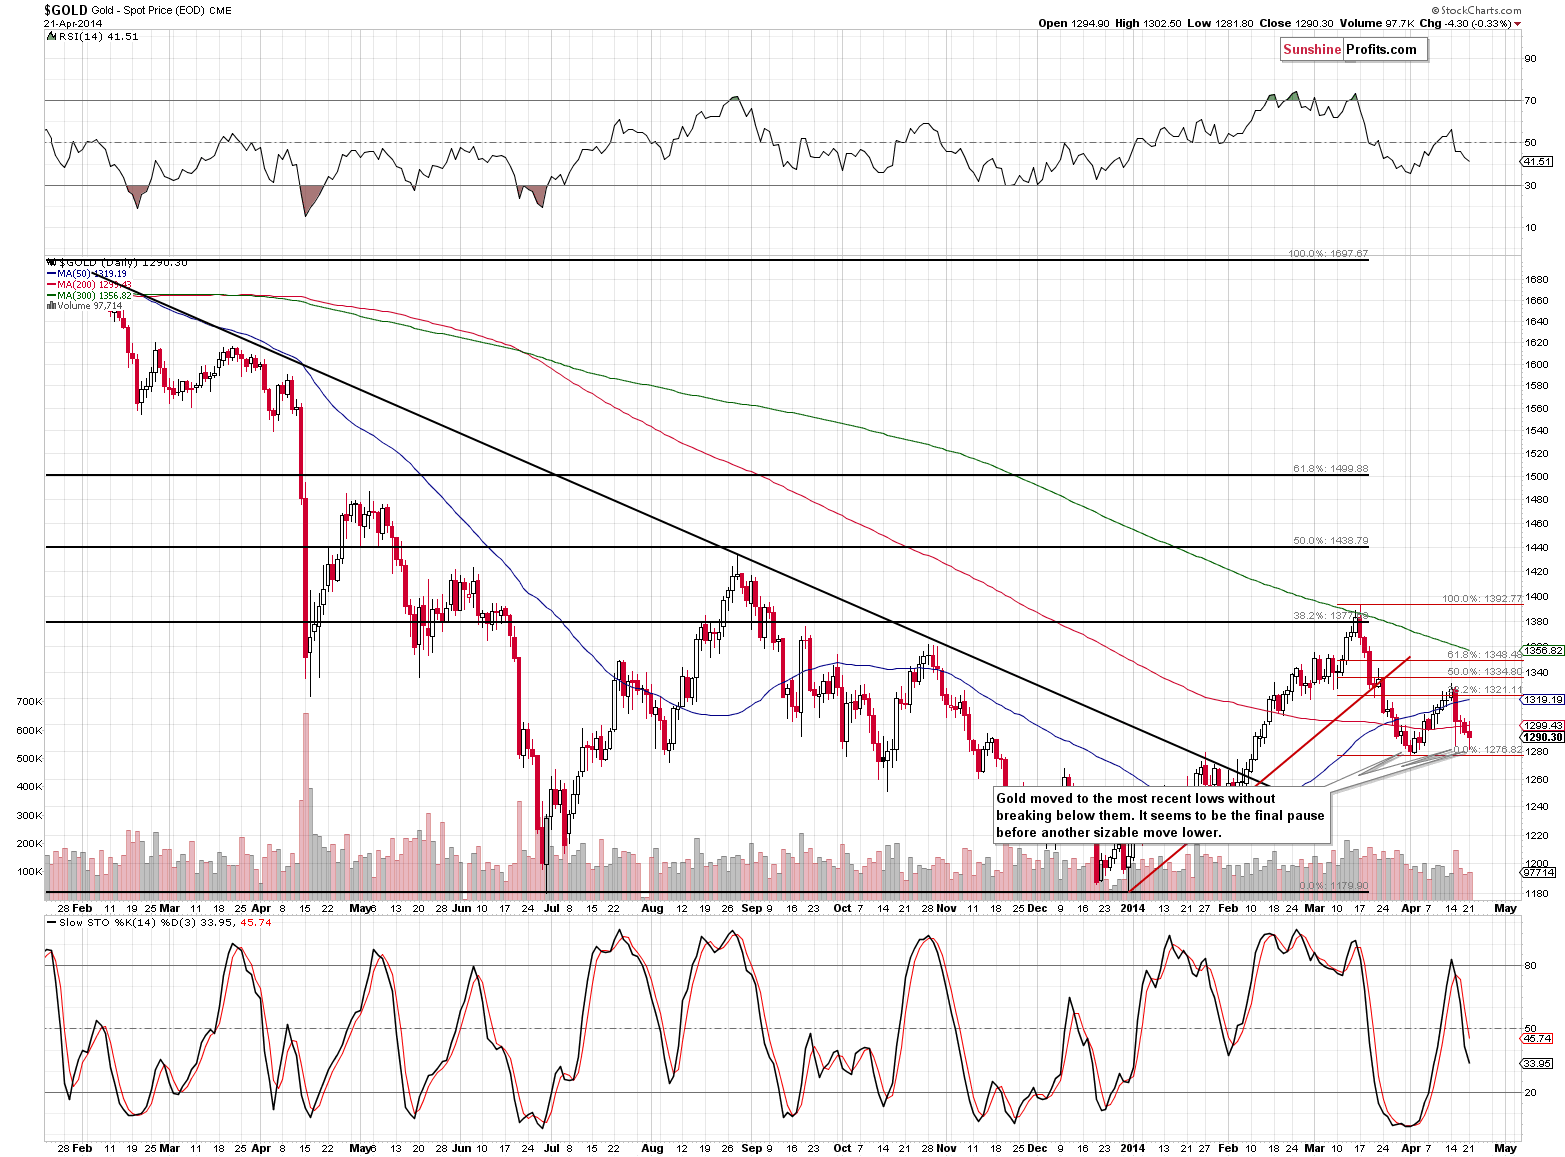Click the Volume 97.7K header value
1565x1157 pixels.
point(1375,24)
